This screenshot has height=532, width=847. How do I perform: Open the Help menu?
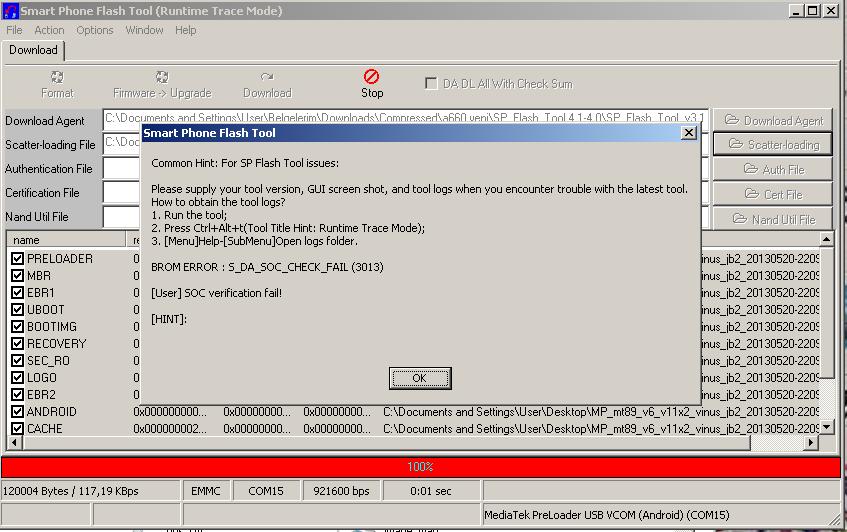click(x=186, y=30)
